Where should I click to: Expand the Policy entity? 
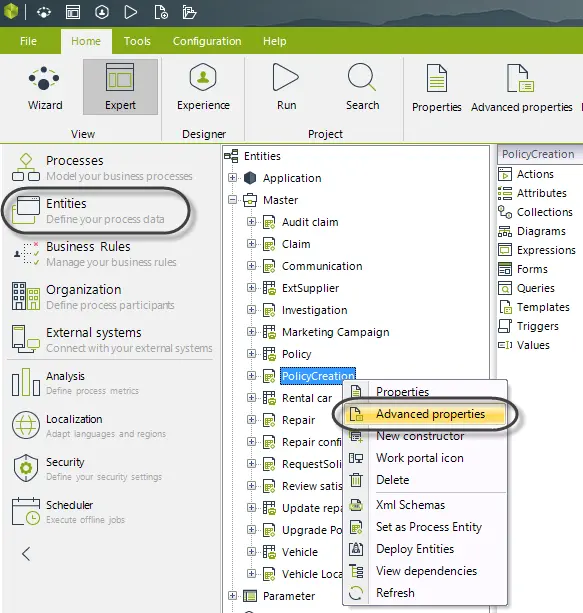pyautogui.click(x=251, y=353)
